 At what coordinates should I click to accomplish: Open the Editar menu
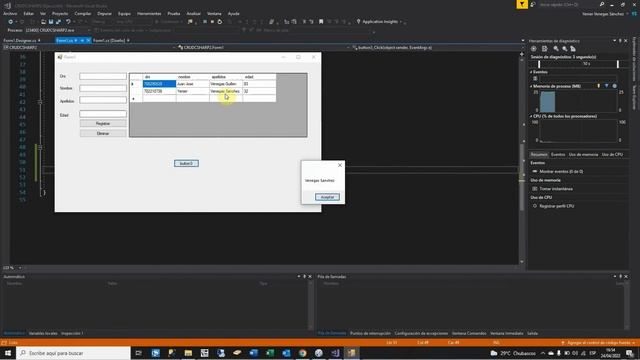pyautogui.click(x=29, y=13)
